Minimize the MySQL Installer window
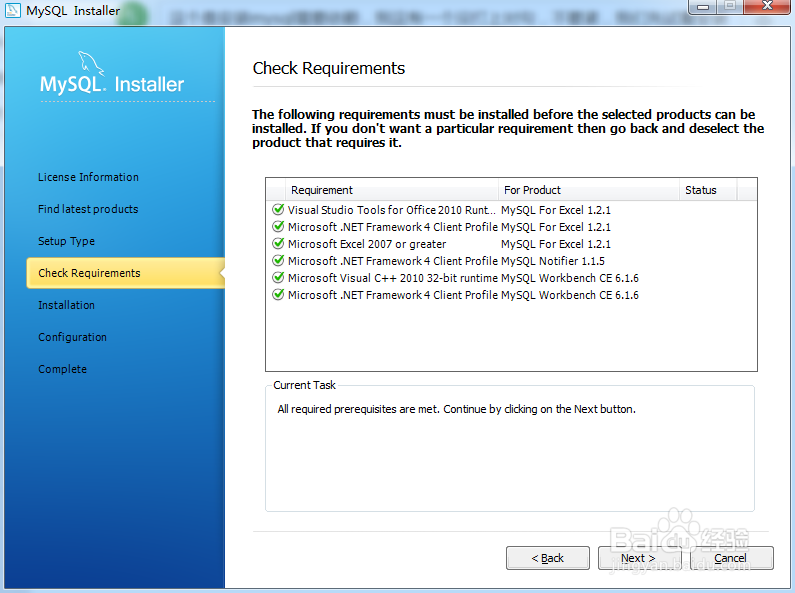The image size is (795, 593). 703,6
